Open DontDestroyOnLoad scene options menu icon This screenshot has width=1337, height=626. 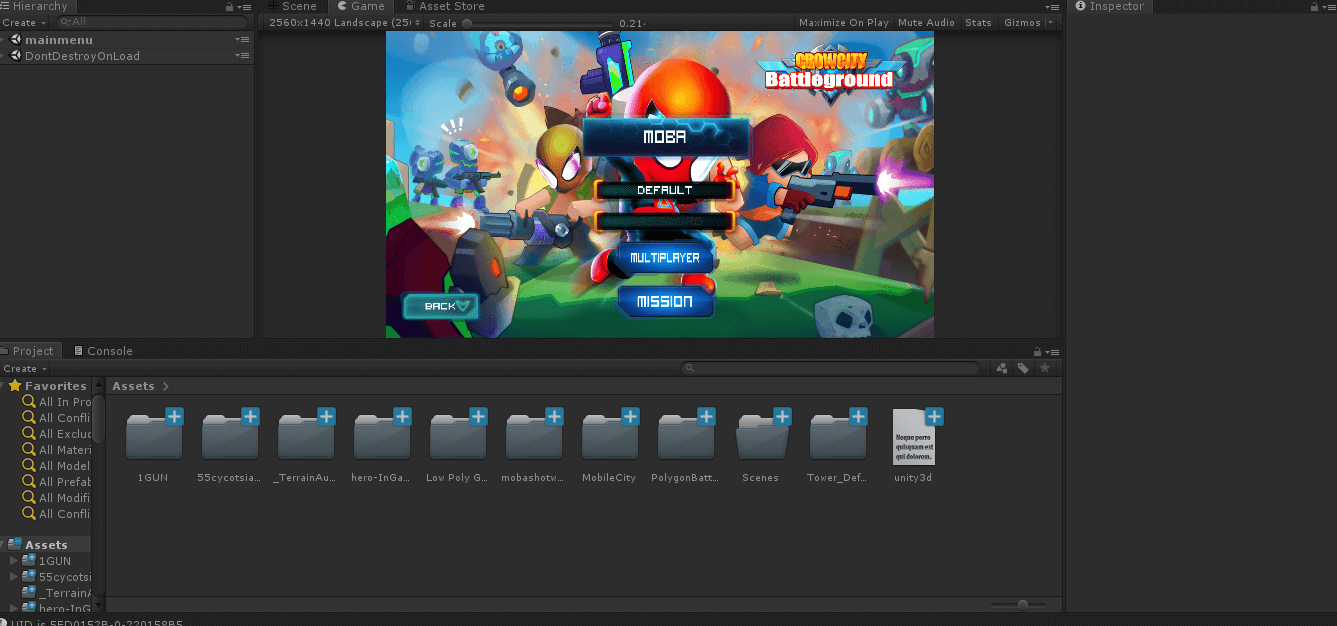[x=243, y=56]
